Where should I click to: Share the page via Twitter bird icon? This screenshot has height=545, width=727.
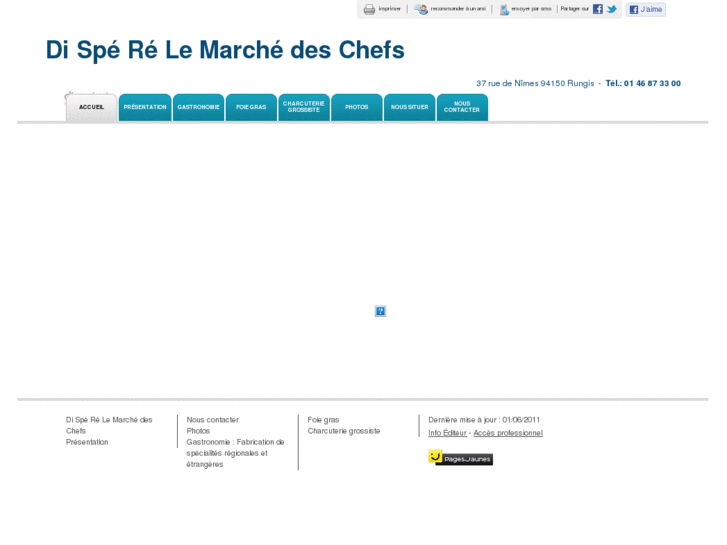coord(612,9)
